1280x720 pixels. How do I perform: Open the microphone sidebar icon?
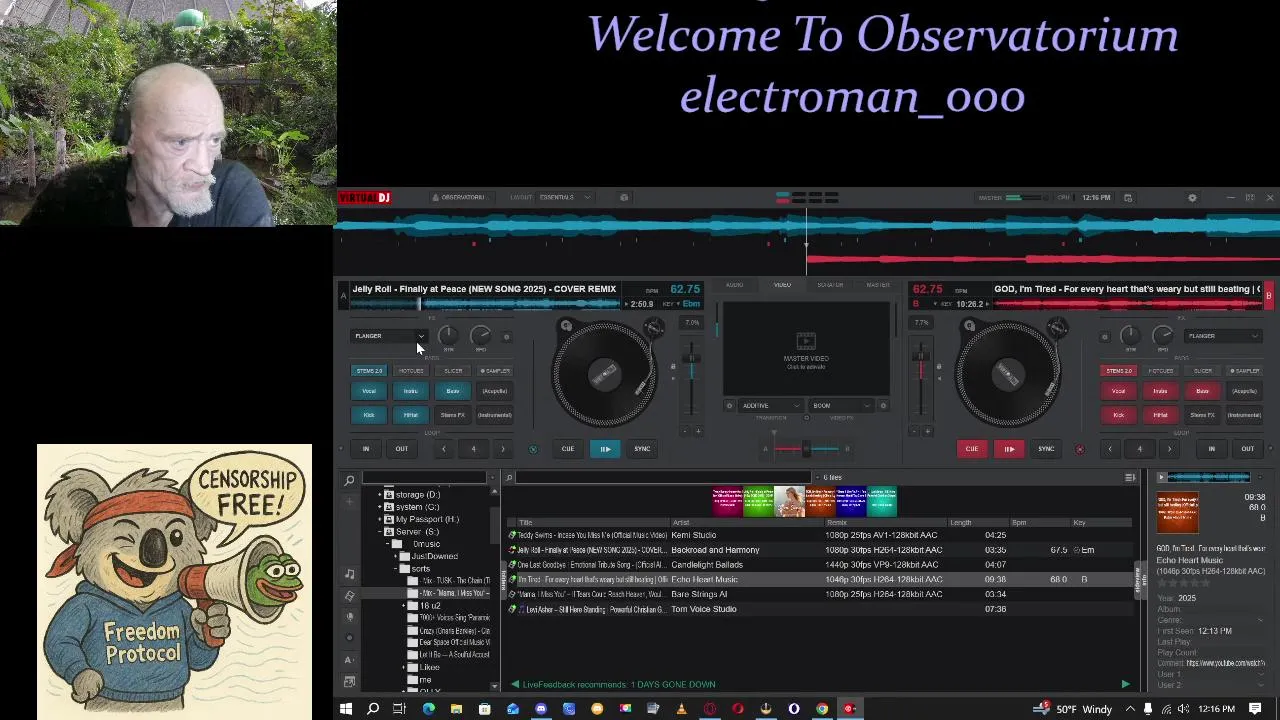[x=349, y=616]
